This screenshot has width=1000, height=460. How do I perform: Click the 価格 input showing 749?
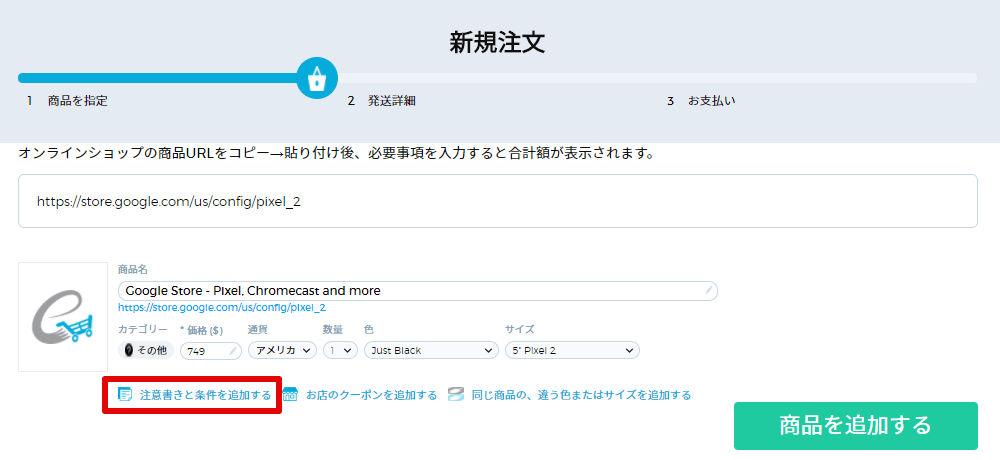click(x=212, y=350)
